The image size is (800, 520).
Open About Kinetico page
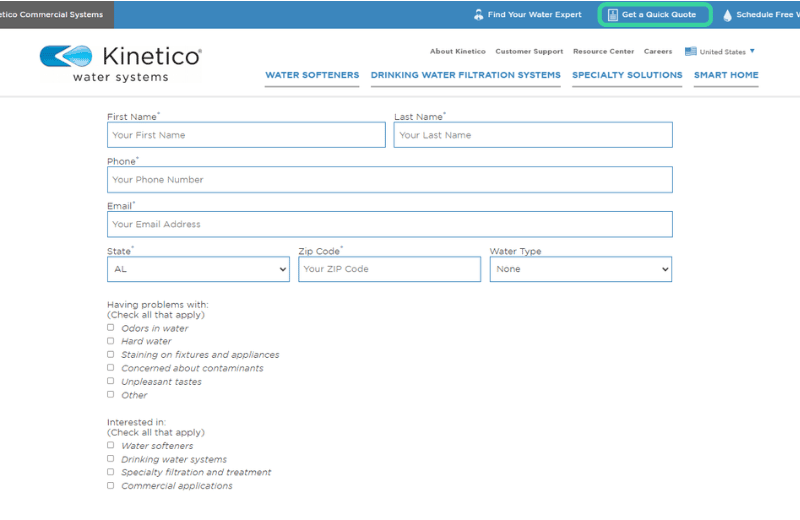coord(458,52)
